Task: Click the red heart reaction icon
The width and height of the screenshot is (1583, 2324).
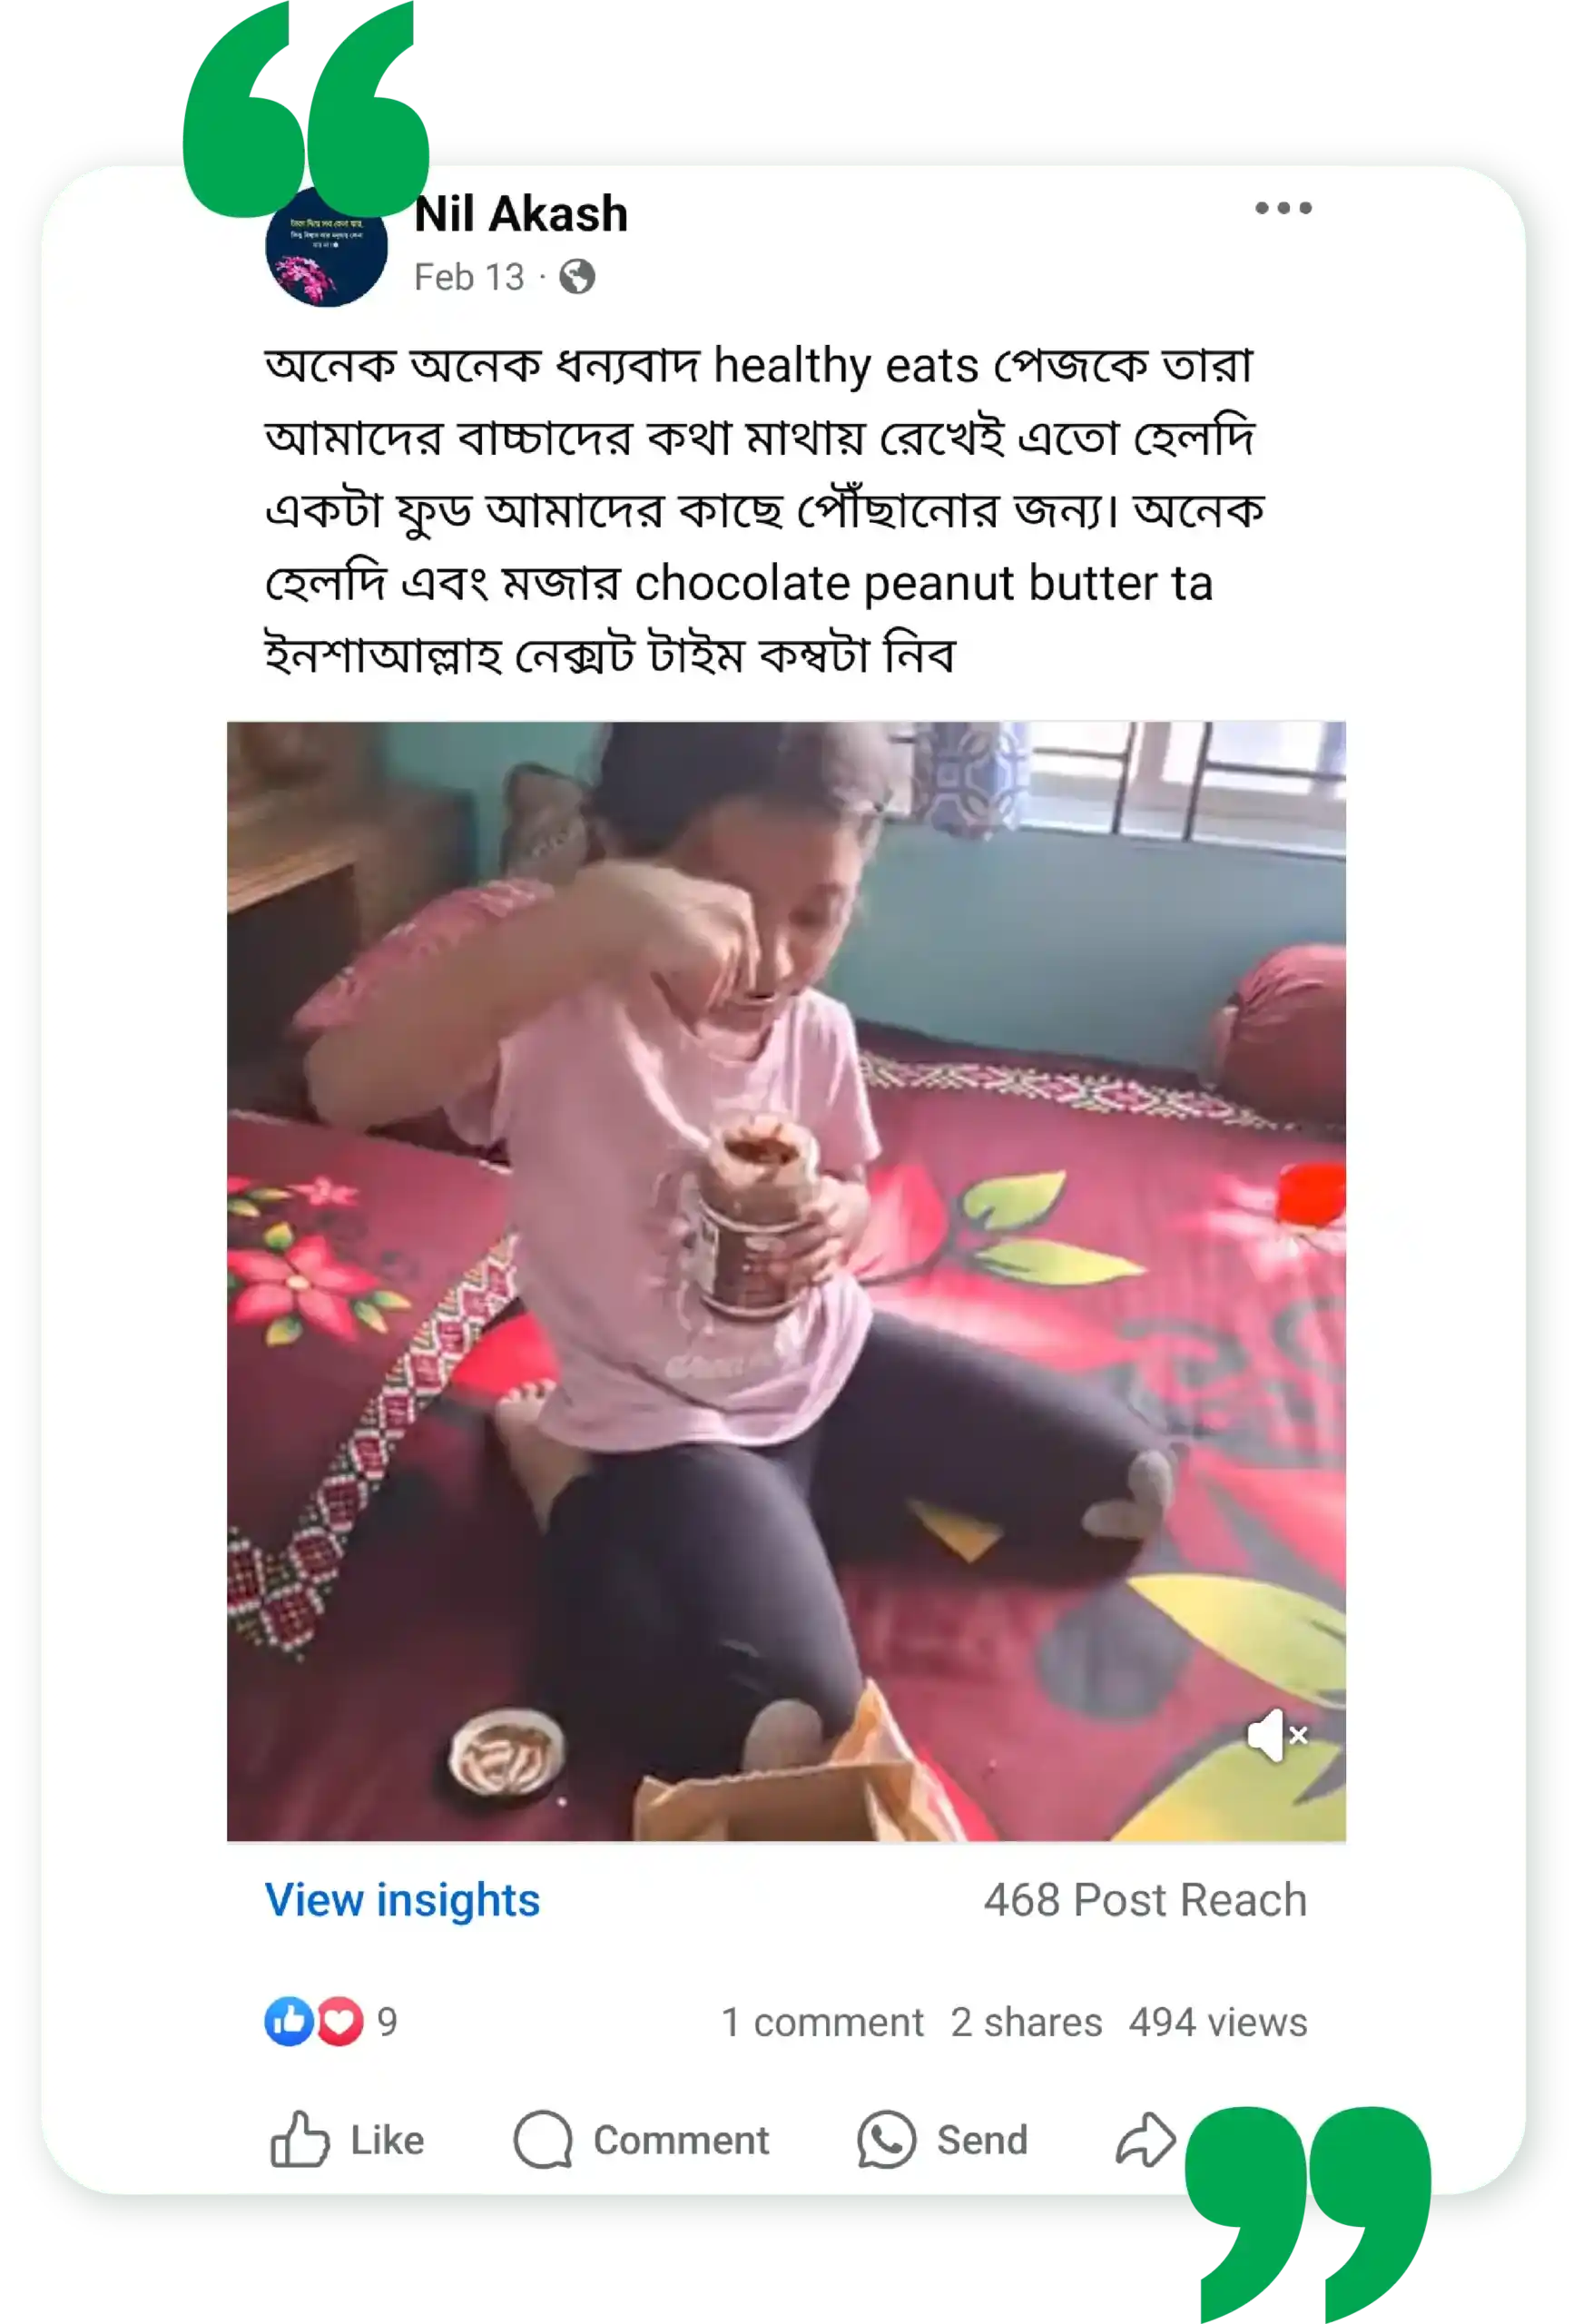Action: 340,2021
